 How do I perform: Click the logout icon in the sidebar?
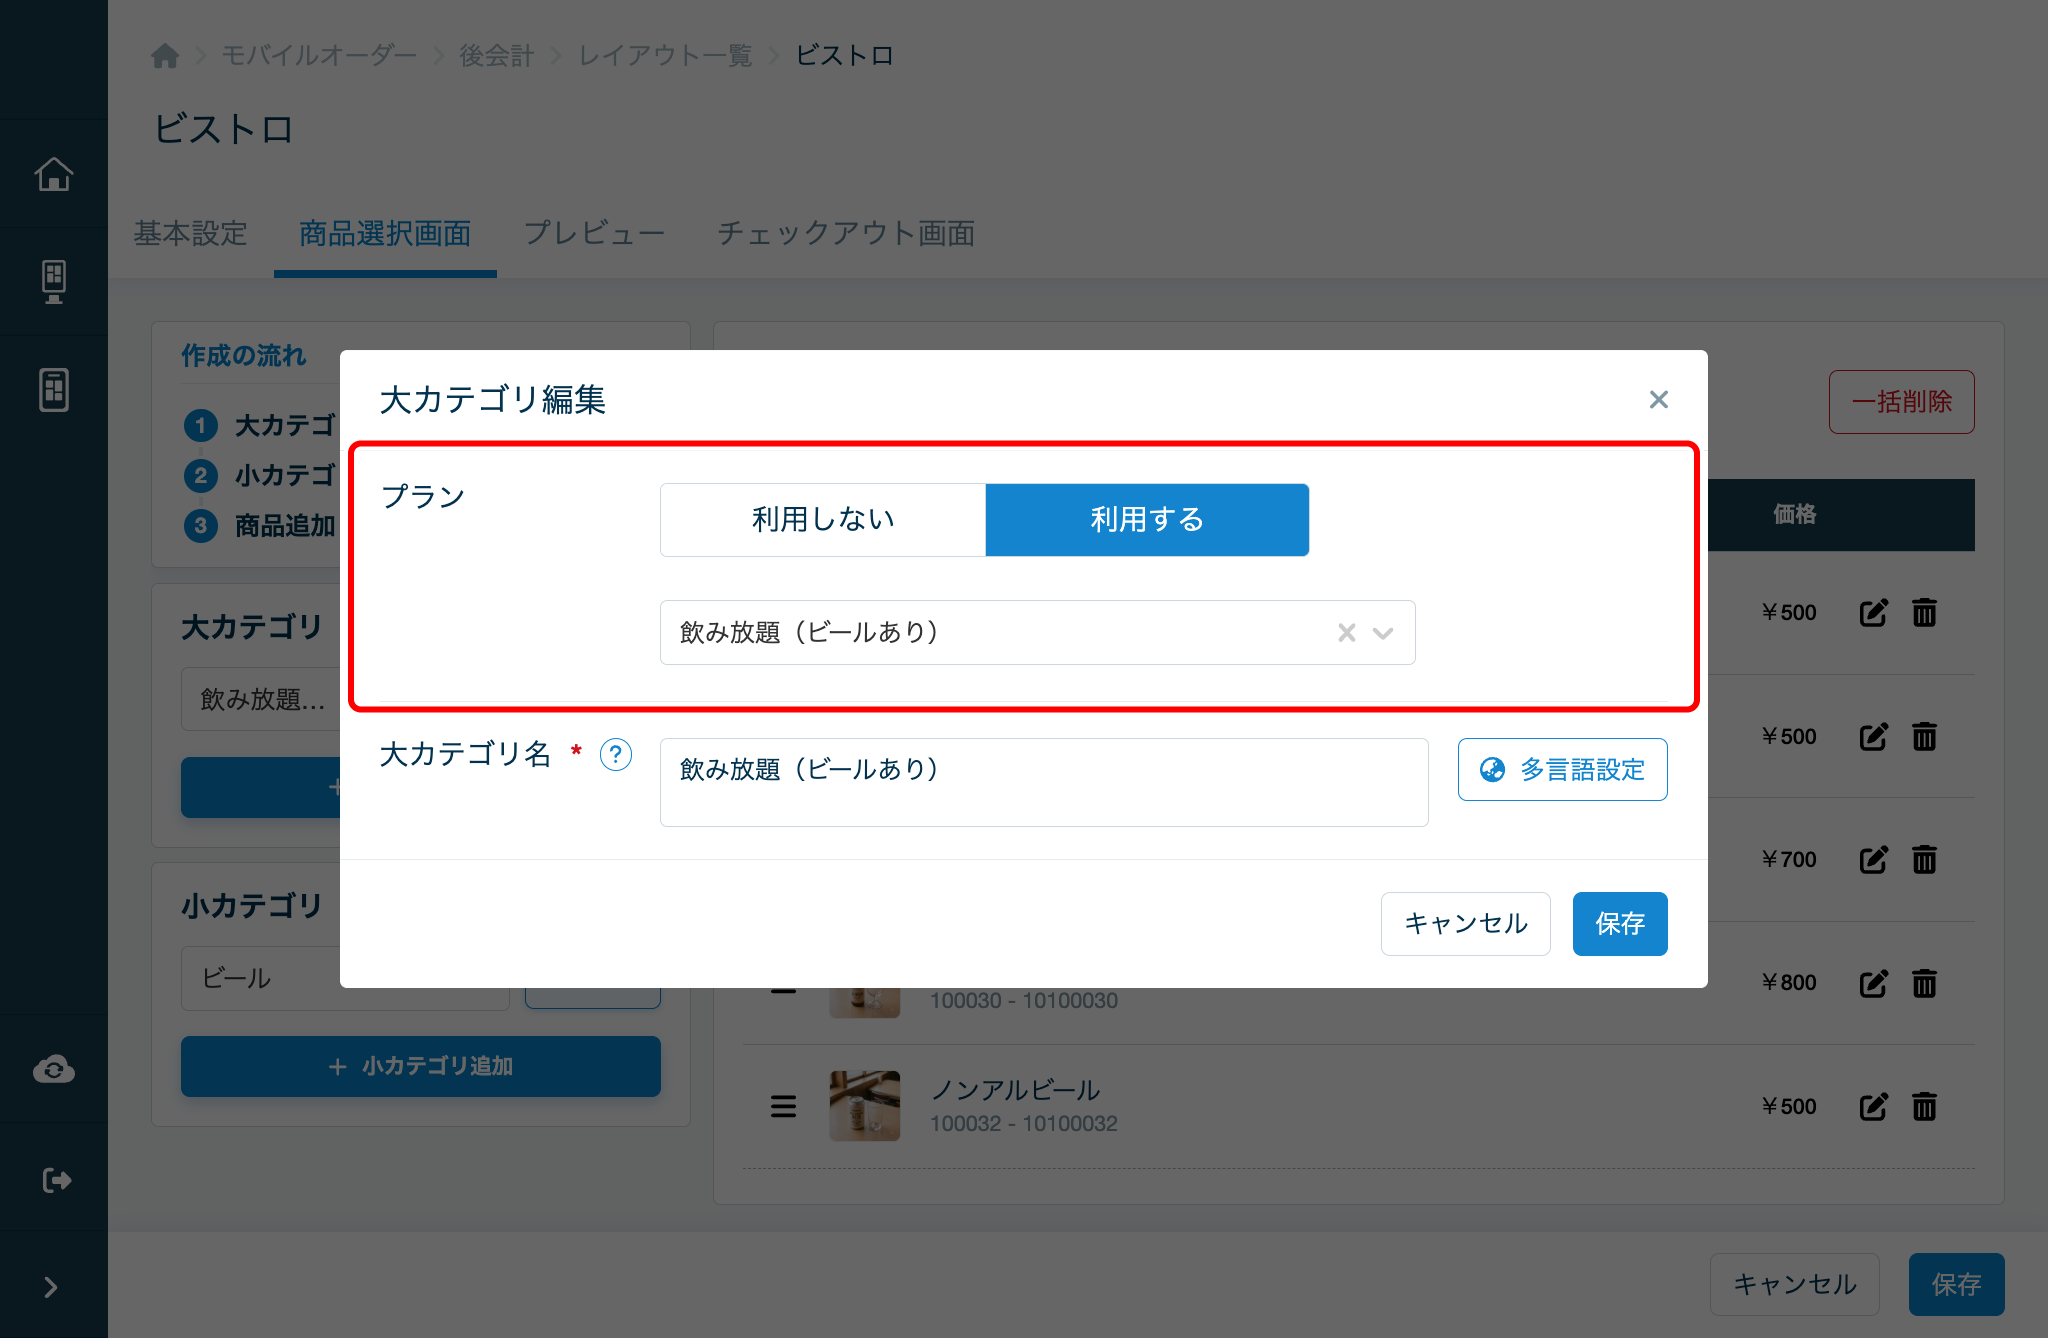[57, 1180]
